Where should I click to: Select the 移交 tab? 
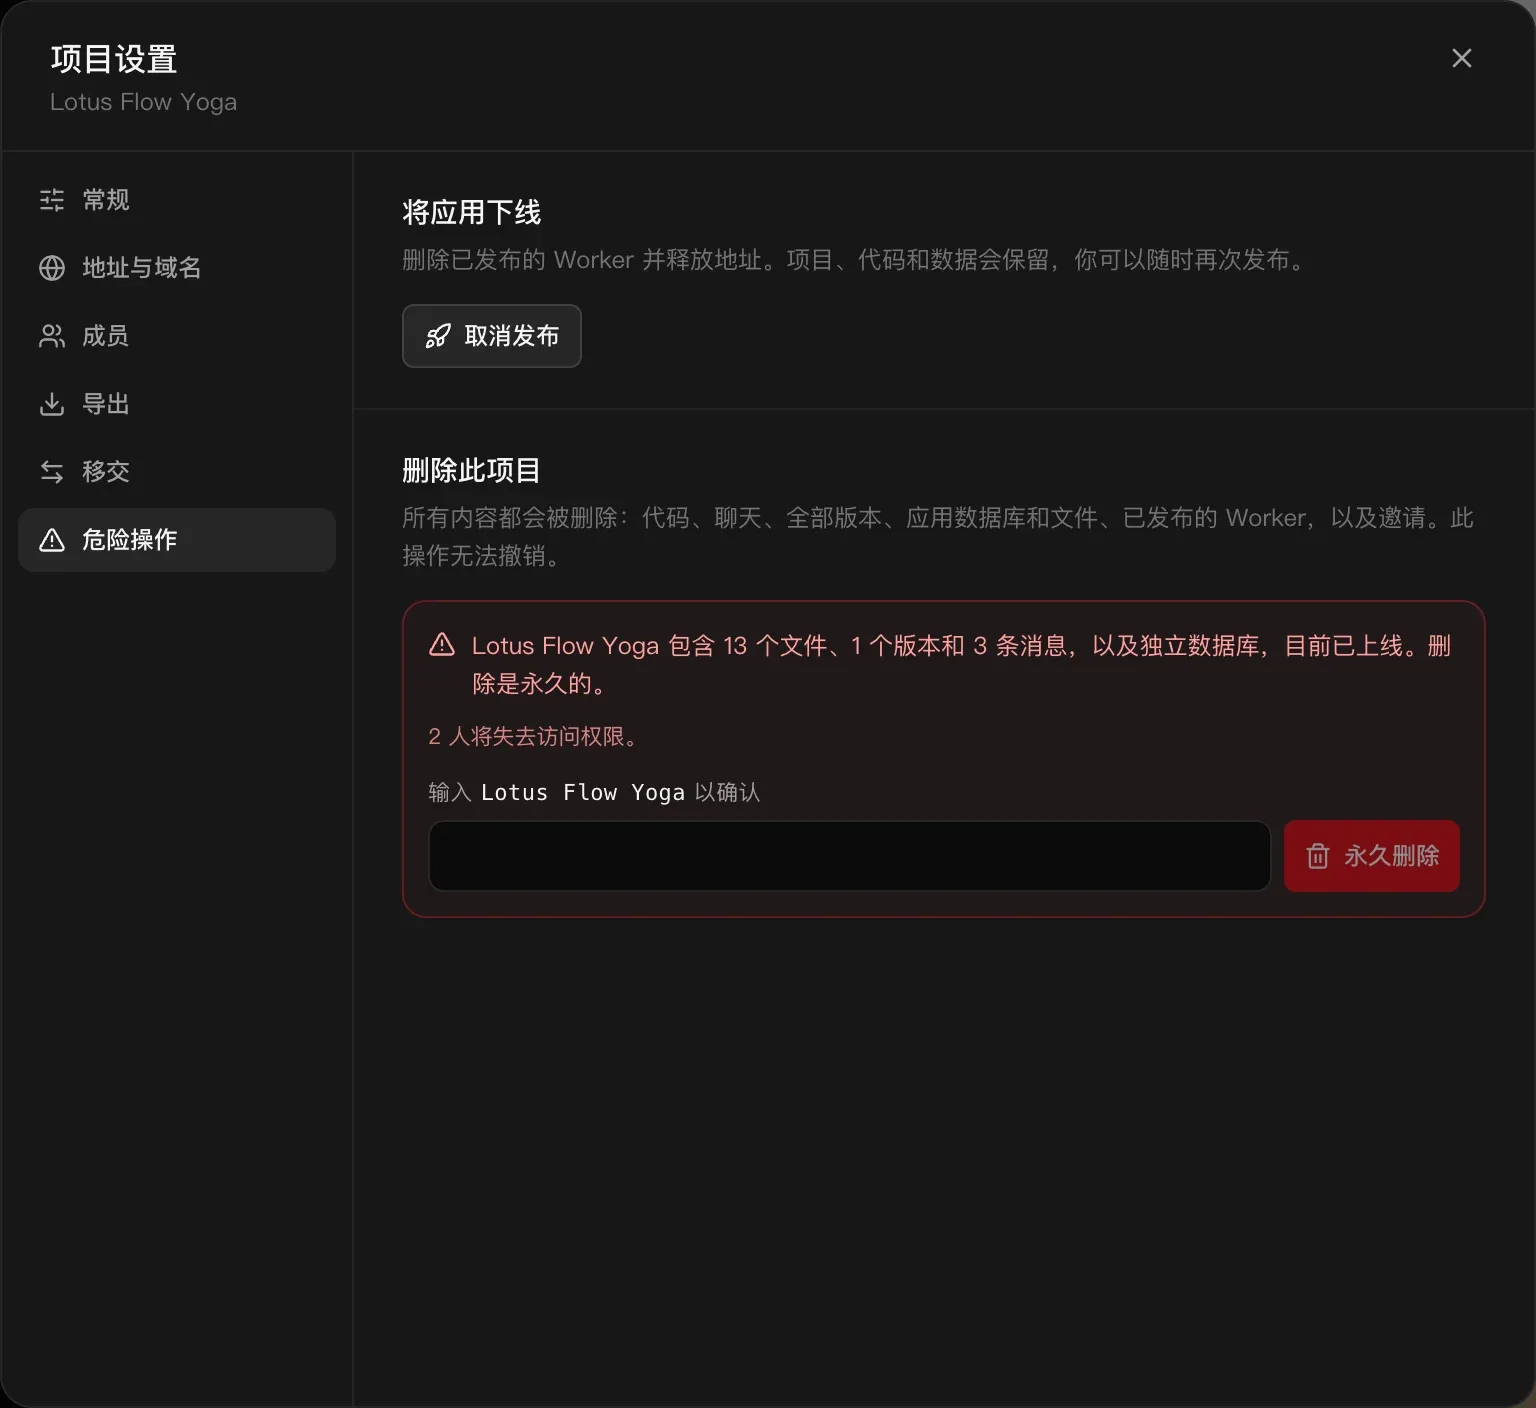177,472
